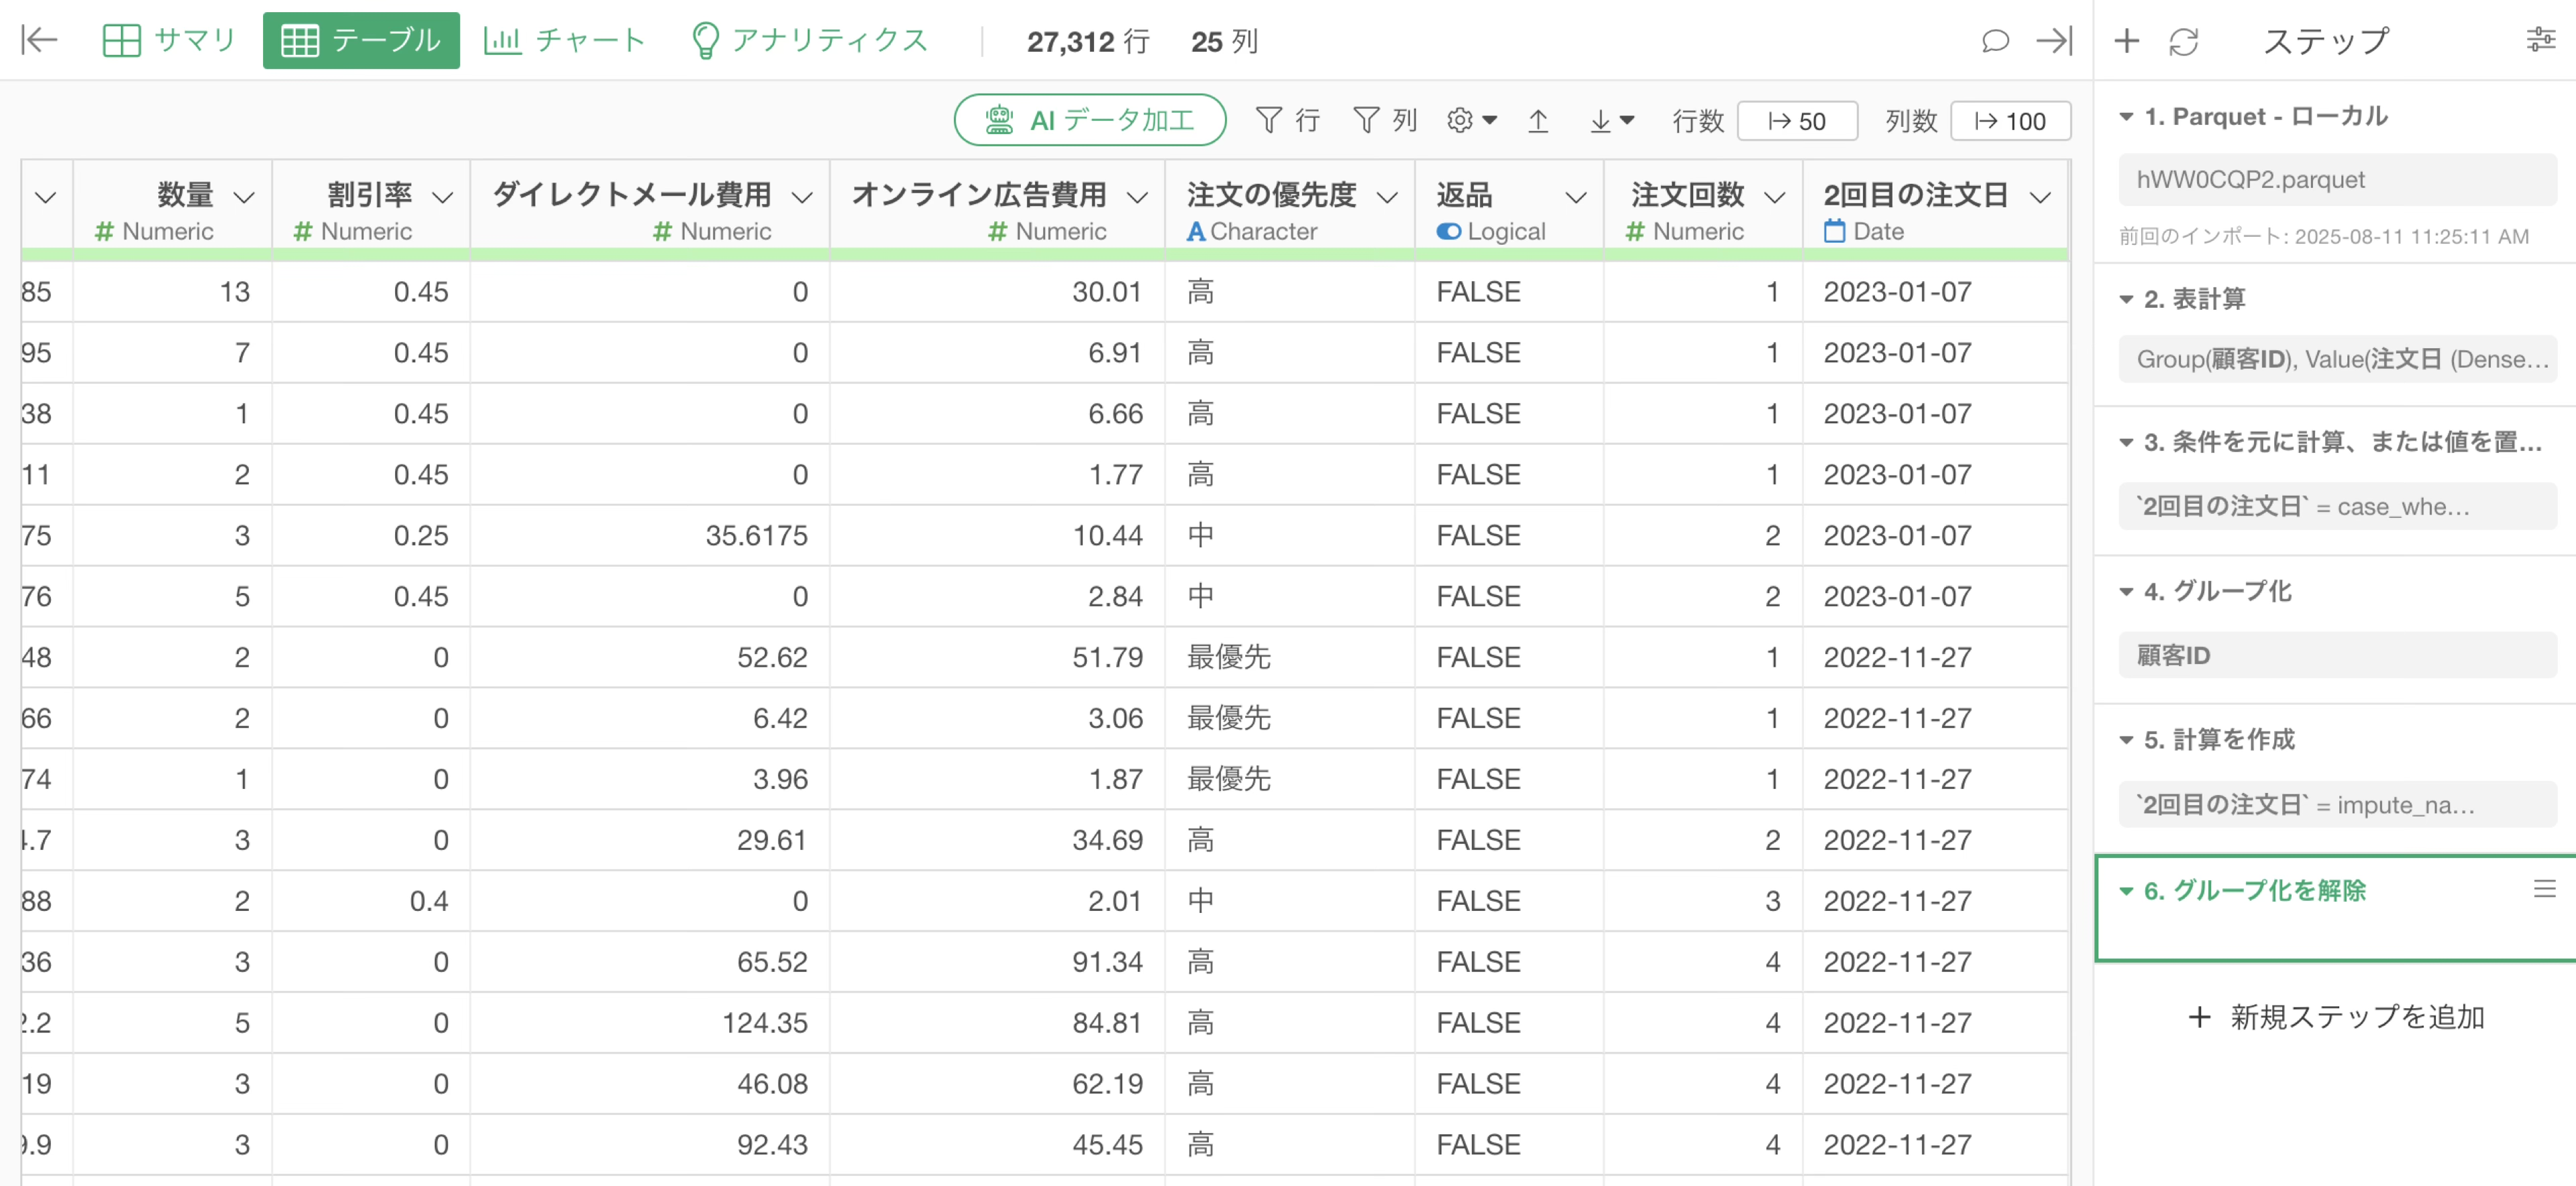This screenshot has width=2576, height=1186.
Task: Open the hamburger menu on step 6
Action: [2544, 888]
